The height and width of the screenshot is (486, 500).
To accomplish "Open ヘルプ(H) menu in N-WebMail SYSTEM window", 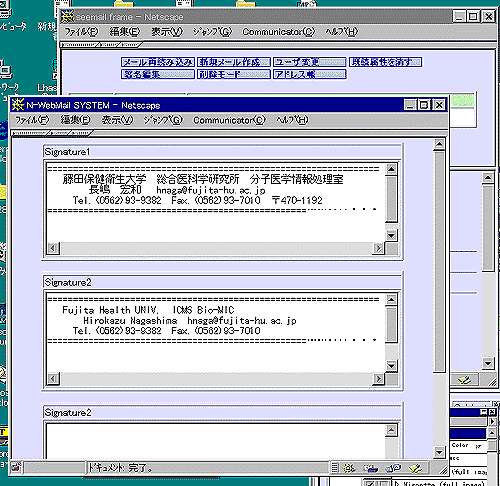I will [292, 120].
